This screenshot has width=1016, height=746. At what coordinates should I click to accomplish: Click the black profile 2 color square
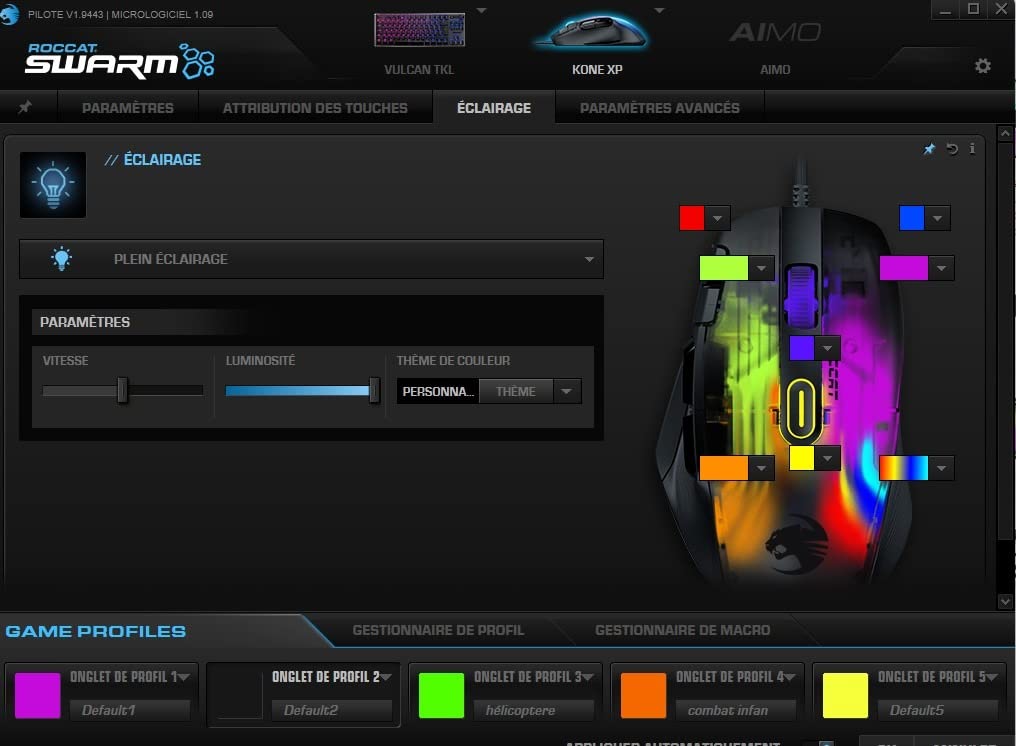240,695
